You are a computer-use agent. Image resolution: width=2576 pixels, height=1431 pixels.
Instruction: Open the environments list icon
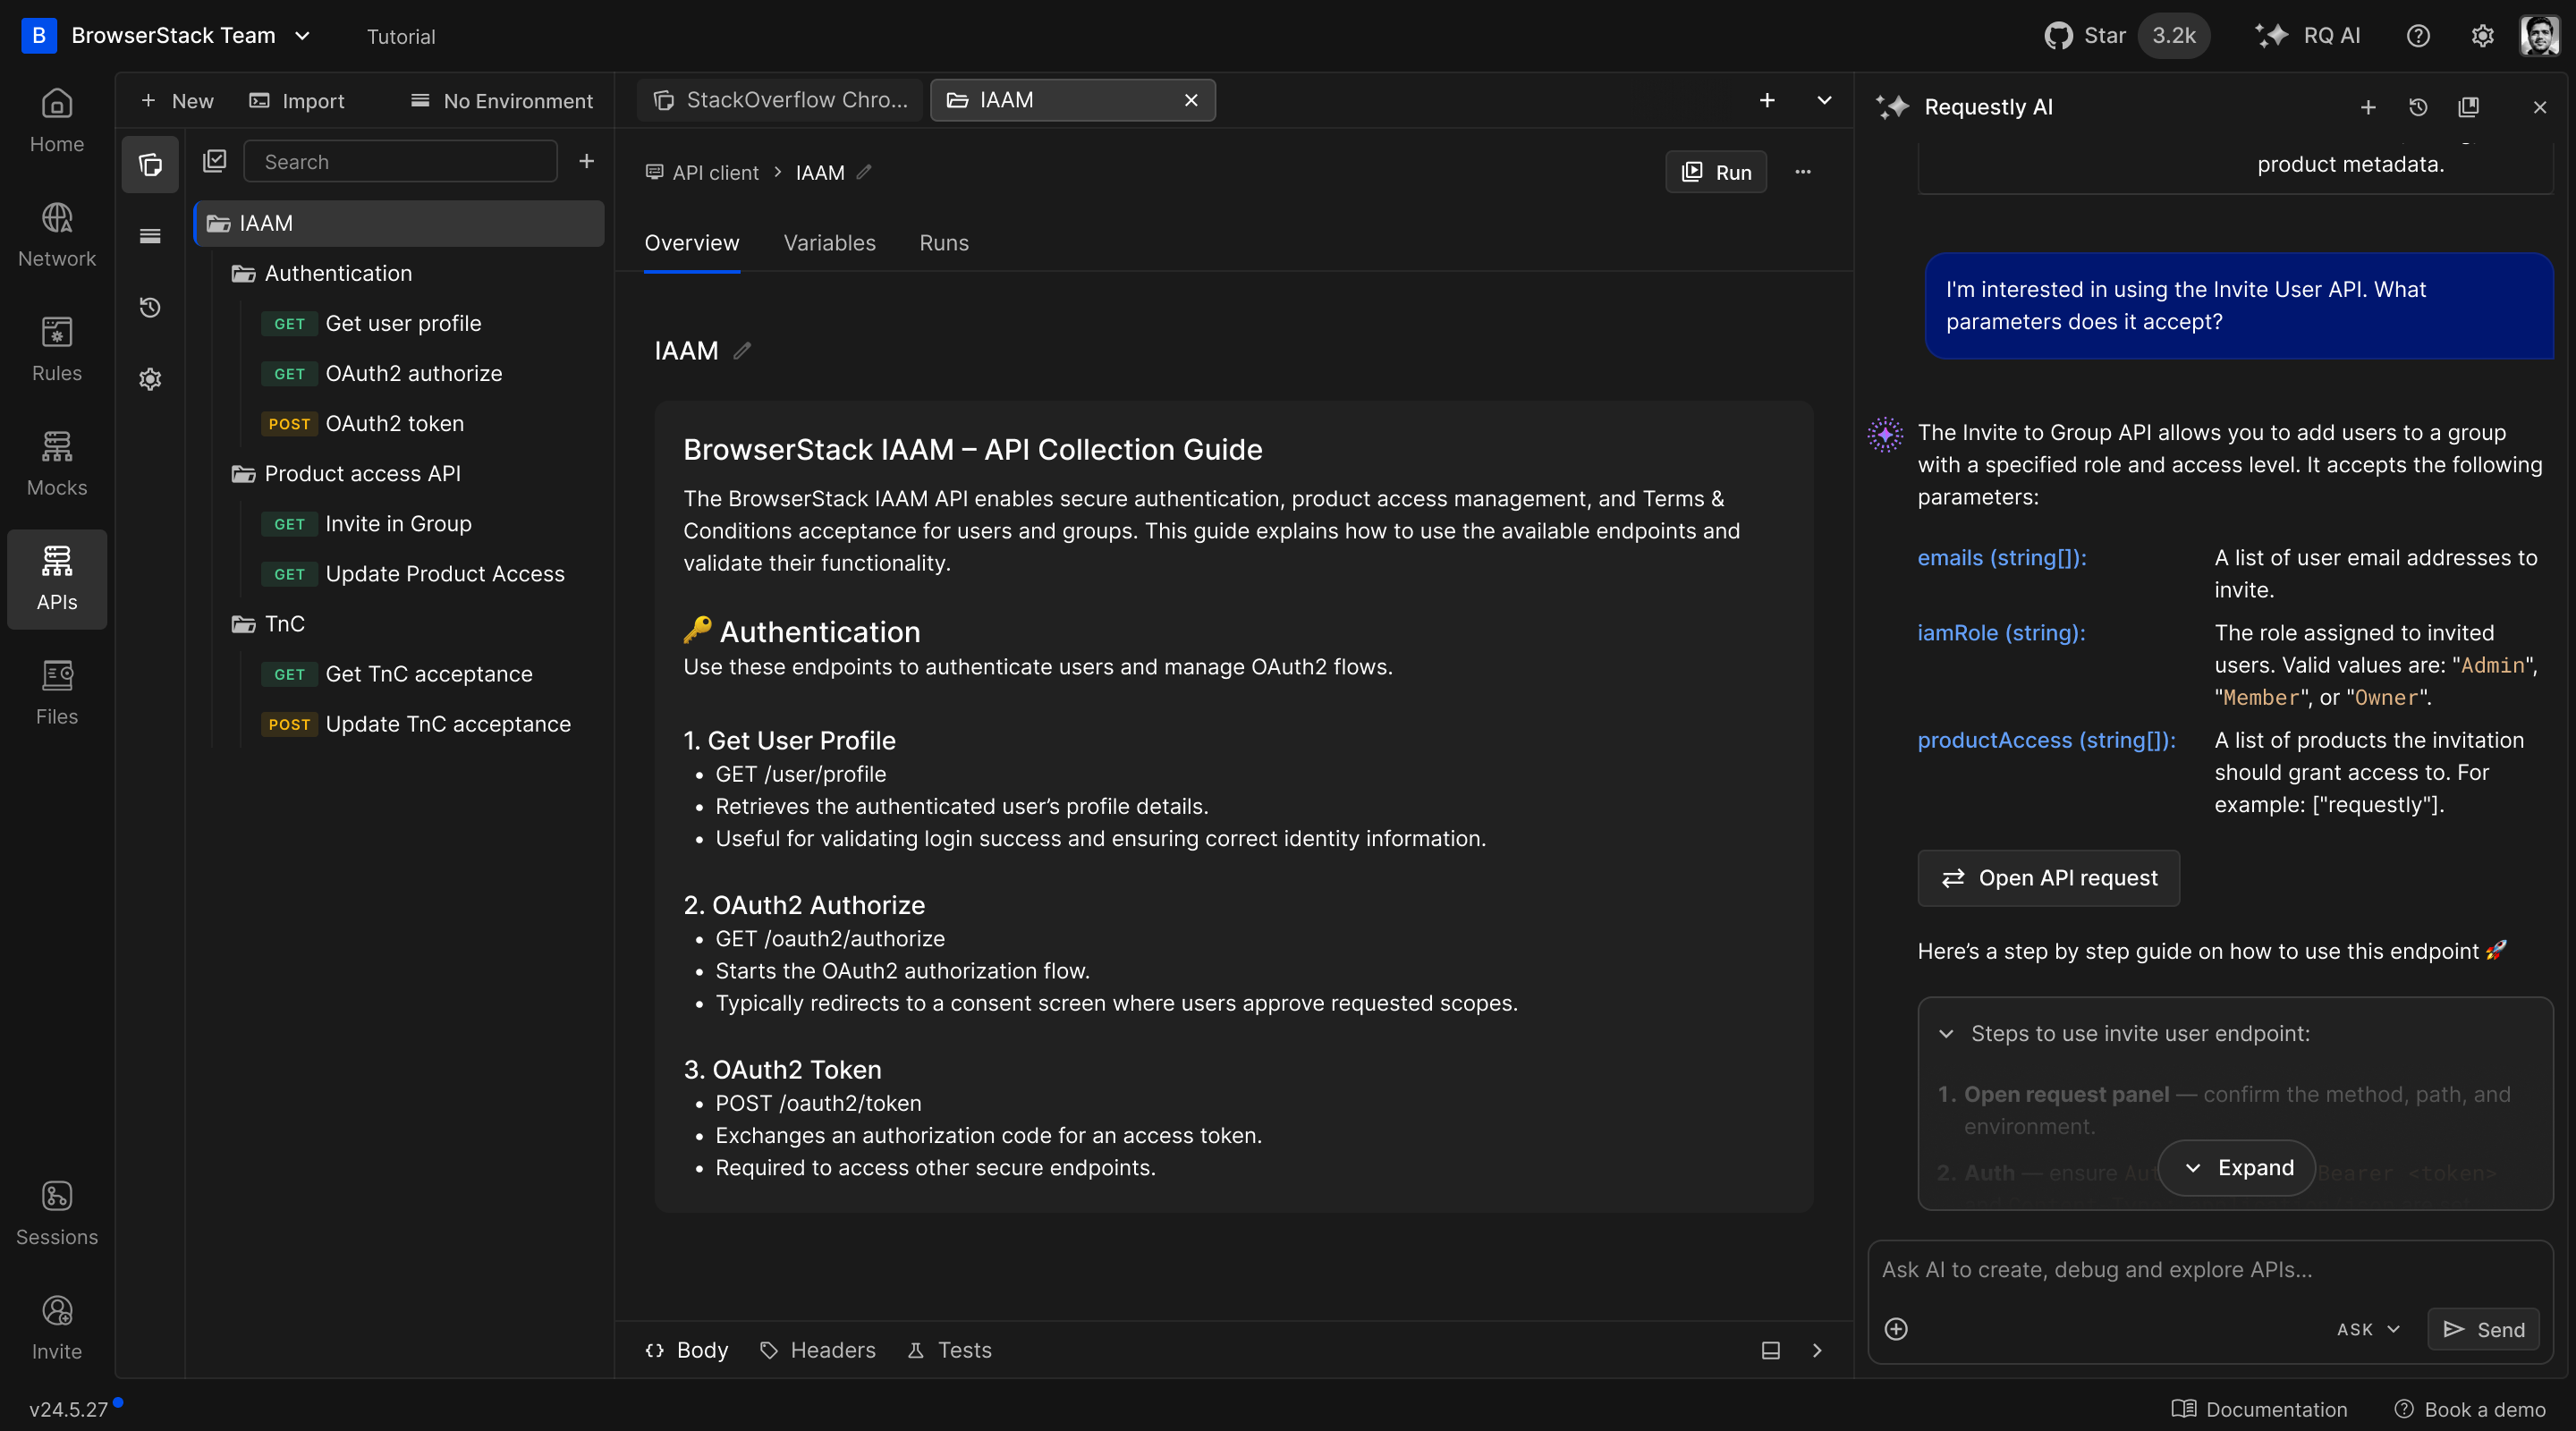pyautogui.click(x=150, y=236)
